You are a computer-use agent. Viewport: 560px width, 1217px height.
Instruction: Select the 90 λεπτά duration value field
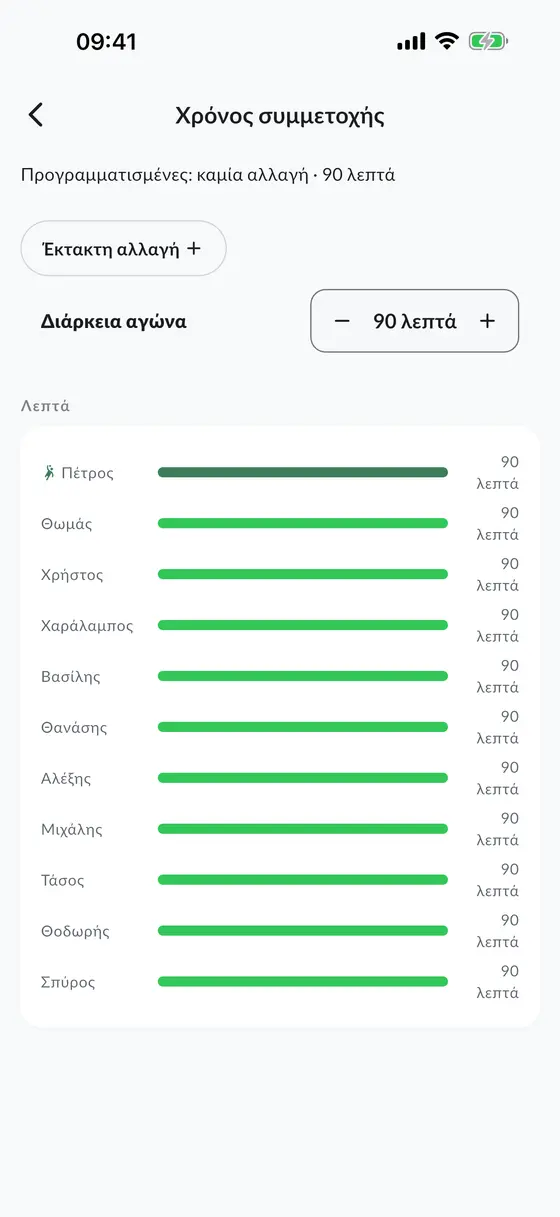[415, 321]
